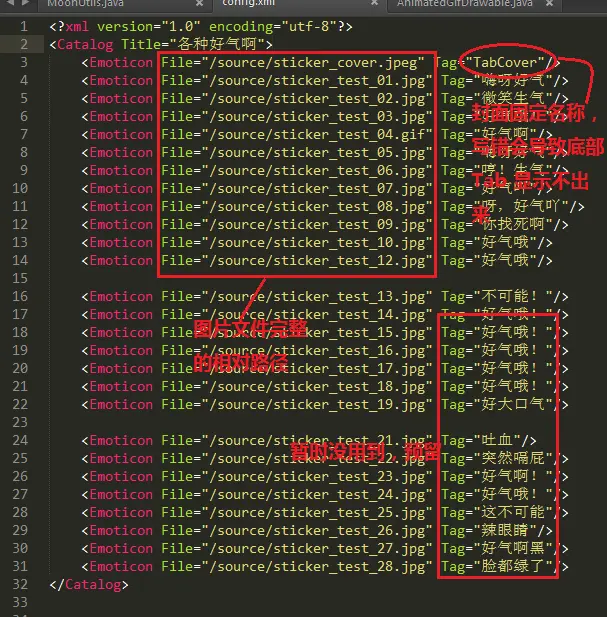607x617 pixels.
Task: Click line number 2 in the gutter
Action: coord(24,44)
